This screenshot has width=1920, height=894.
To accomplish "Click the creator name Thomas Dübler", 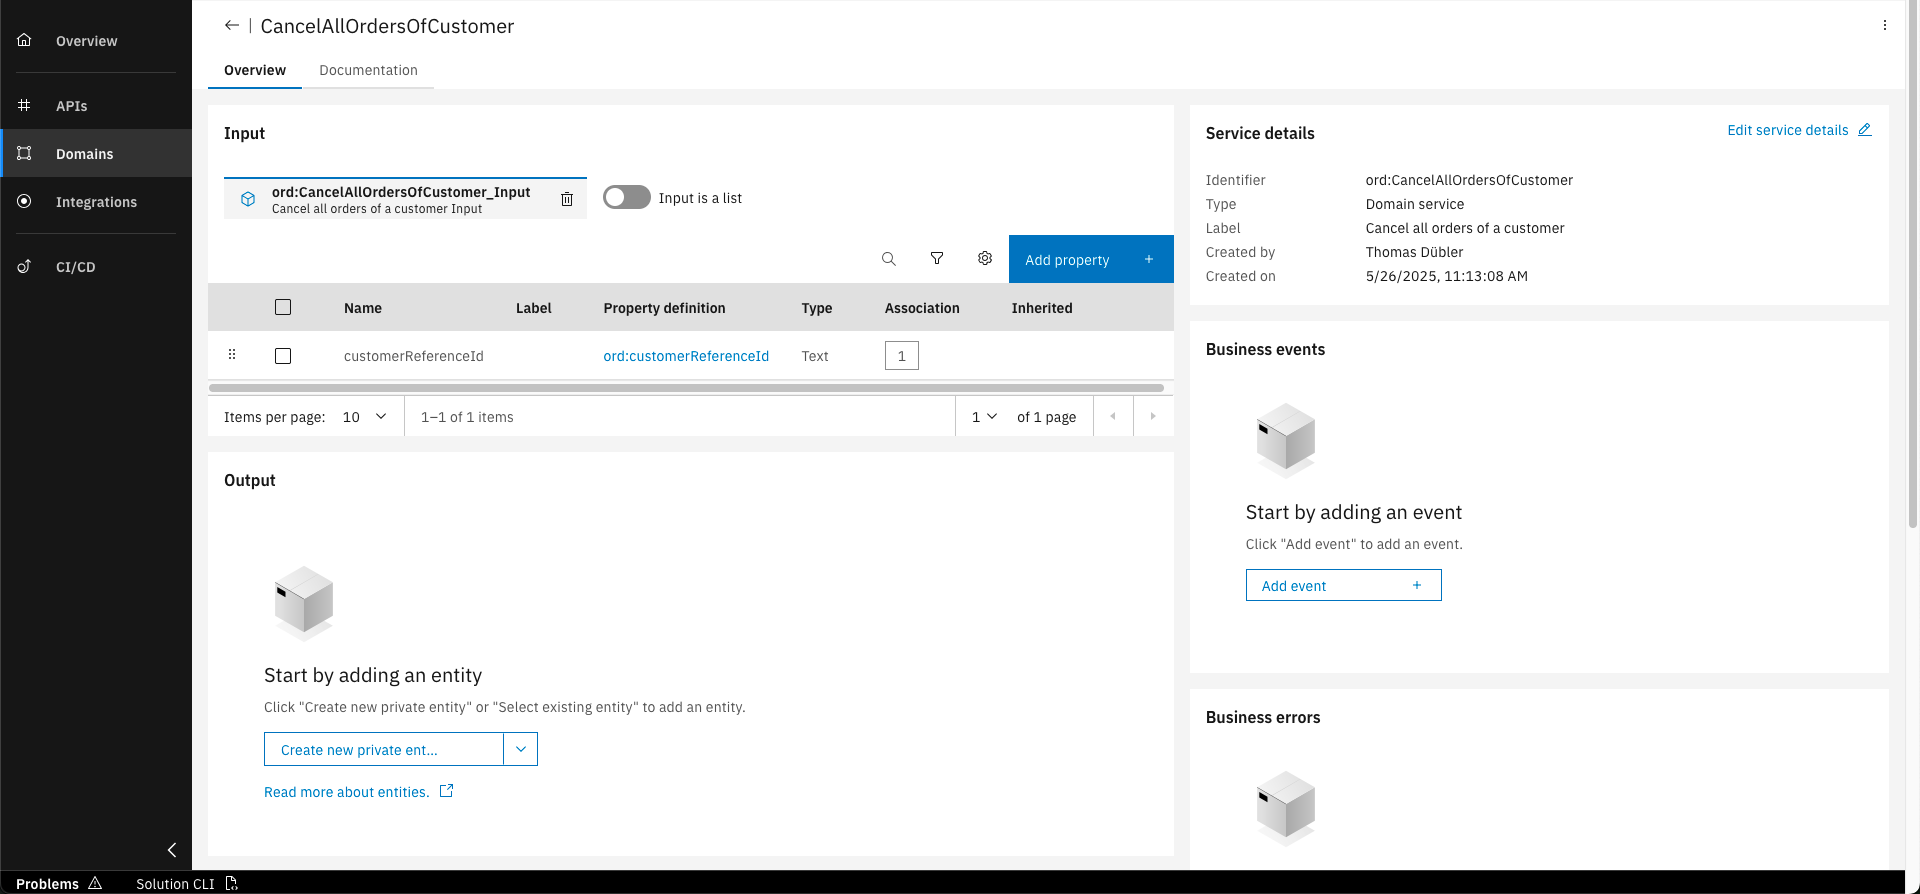I will (x=1414, y=252).
